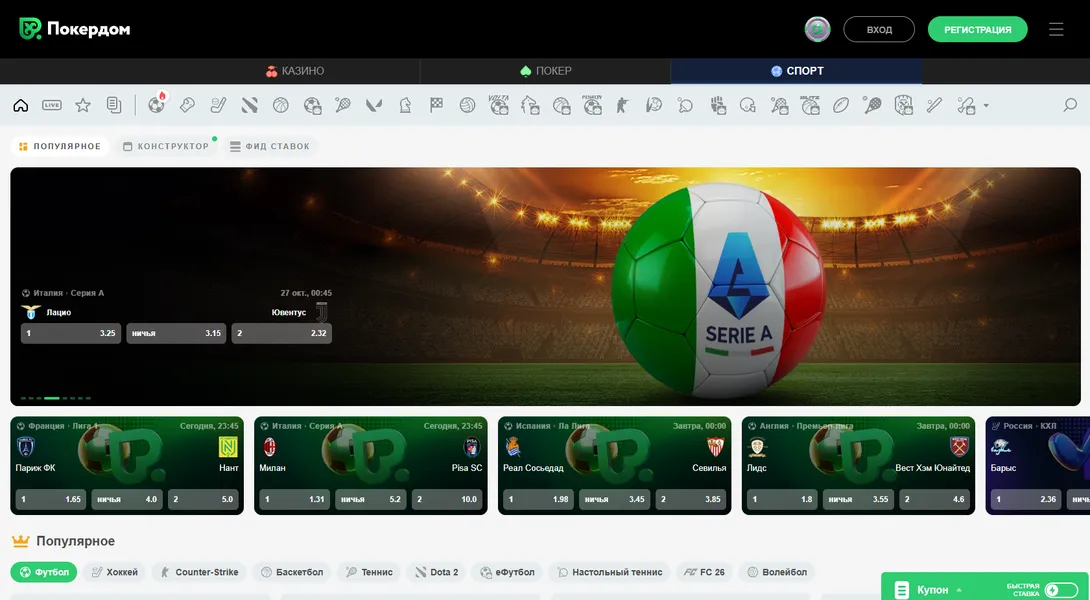Open the search magnifier icon
The width and height of the screenshot is (1090, 600).
point(1070,105)
